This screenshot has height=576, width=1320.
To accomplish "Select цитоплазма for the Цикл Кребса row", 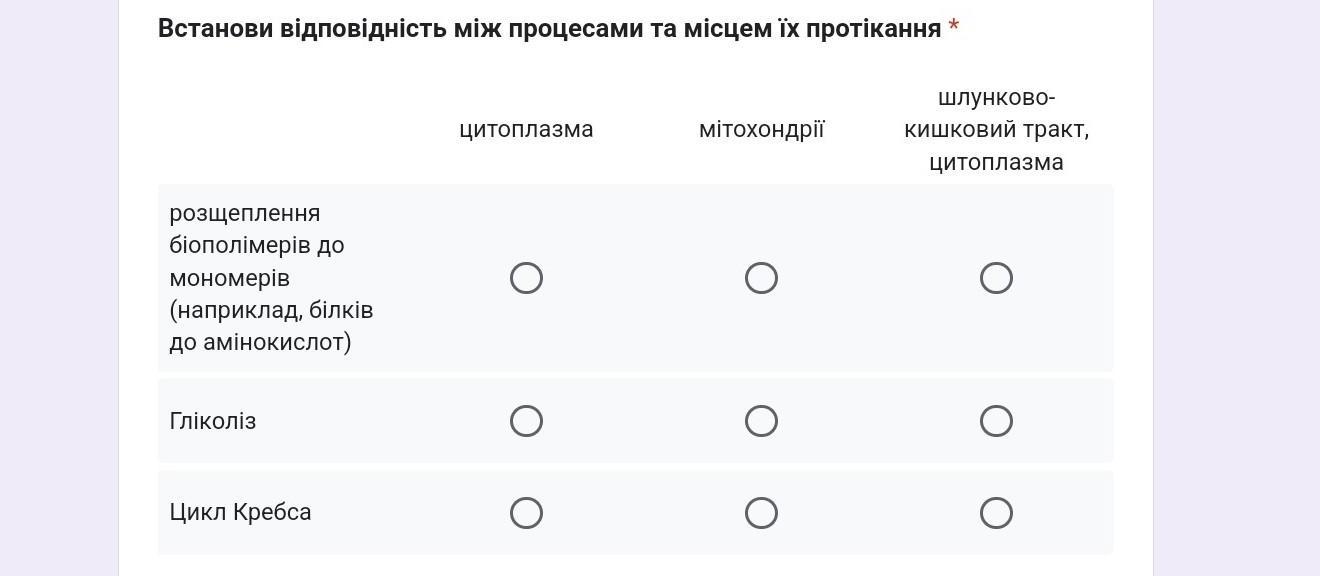I will (x=526, y=513).
